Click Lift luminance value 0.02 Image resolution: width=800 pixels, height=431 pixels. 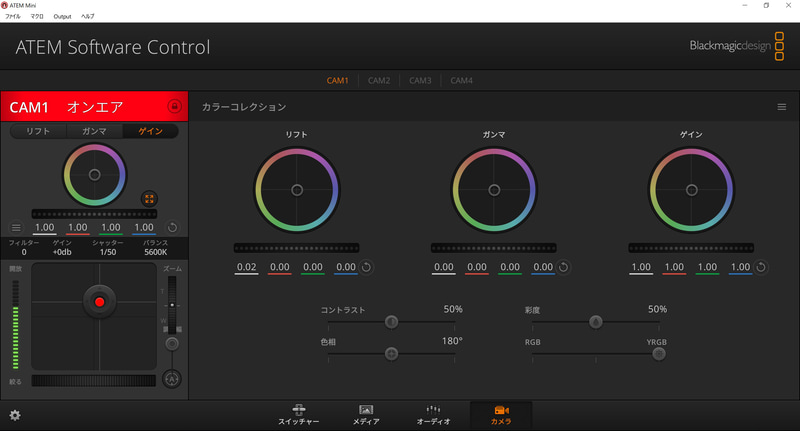tap(246, 267)
